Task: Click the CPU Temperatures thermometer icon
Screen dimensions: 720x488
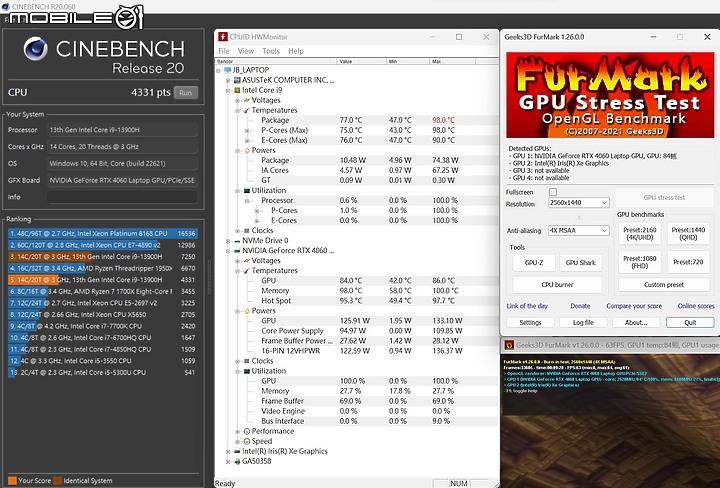Action: (x=247, y=110)
